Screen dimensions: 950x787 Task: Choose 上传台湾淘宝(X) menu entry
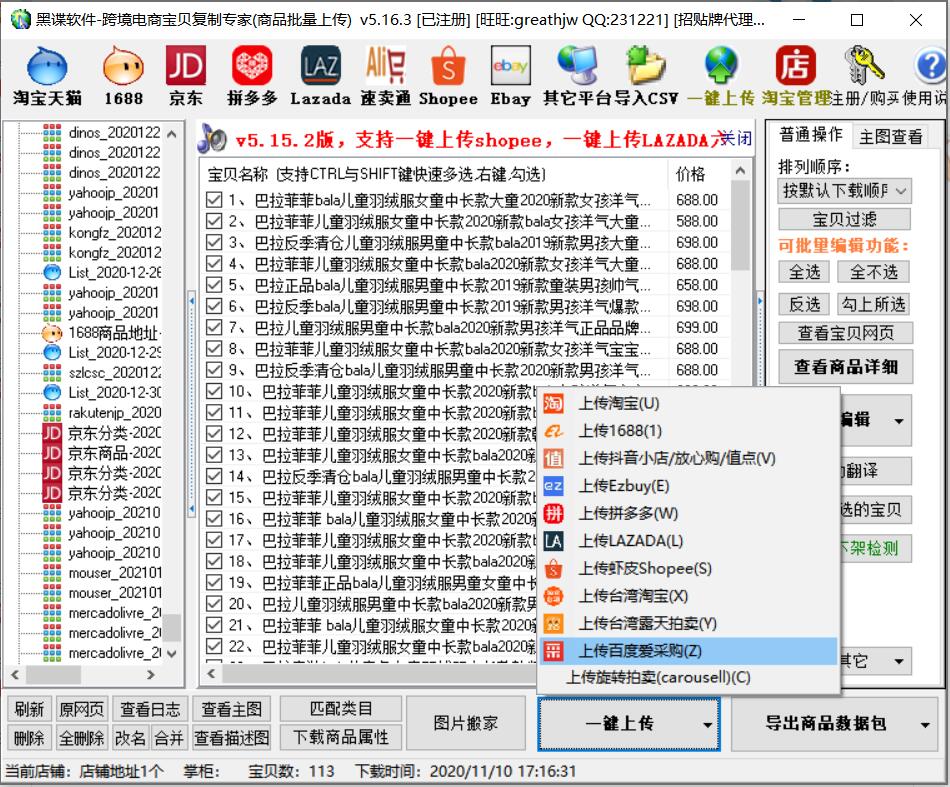tap(688, 596)
